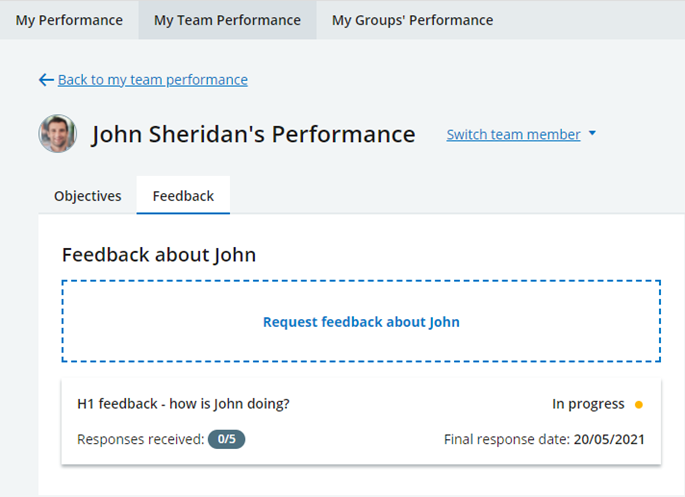Select the My Team Performance tab
685x497 pixels.
point(227,20)
